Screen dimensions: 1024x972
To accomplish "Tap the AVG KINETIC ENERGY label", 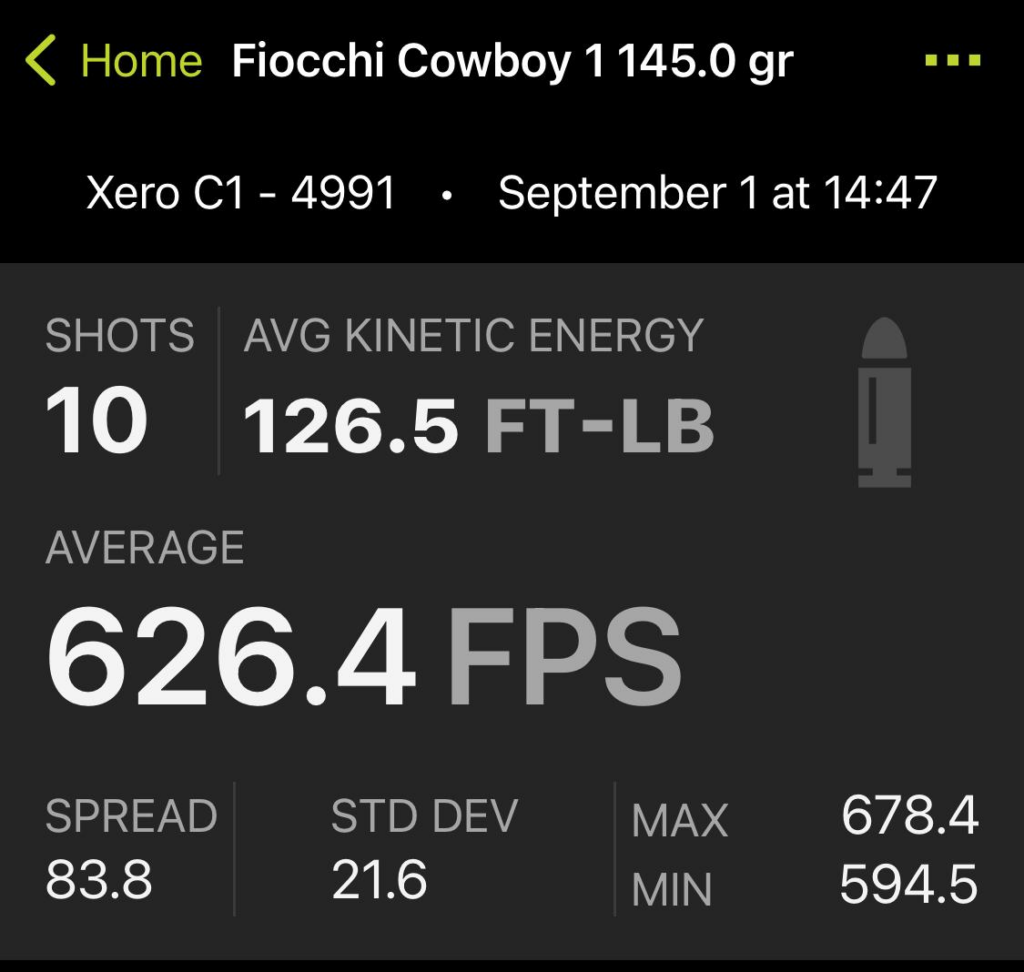I will click(473, 337).
